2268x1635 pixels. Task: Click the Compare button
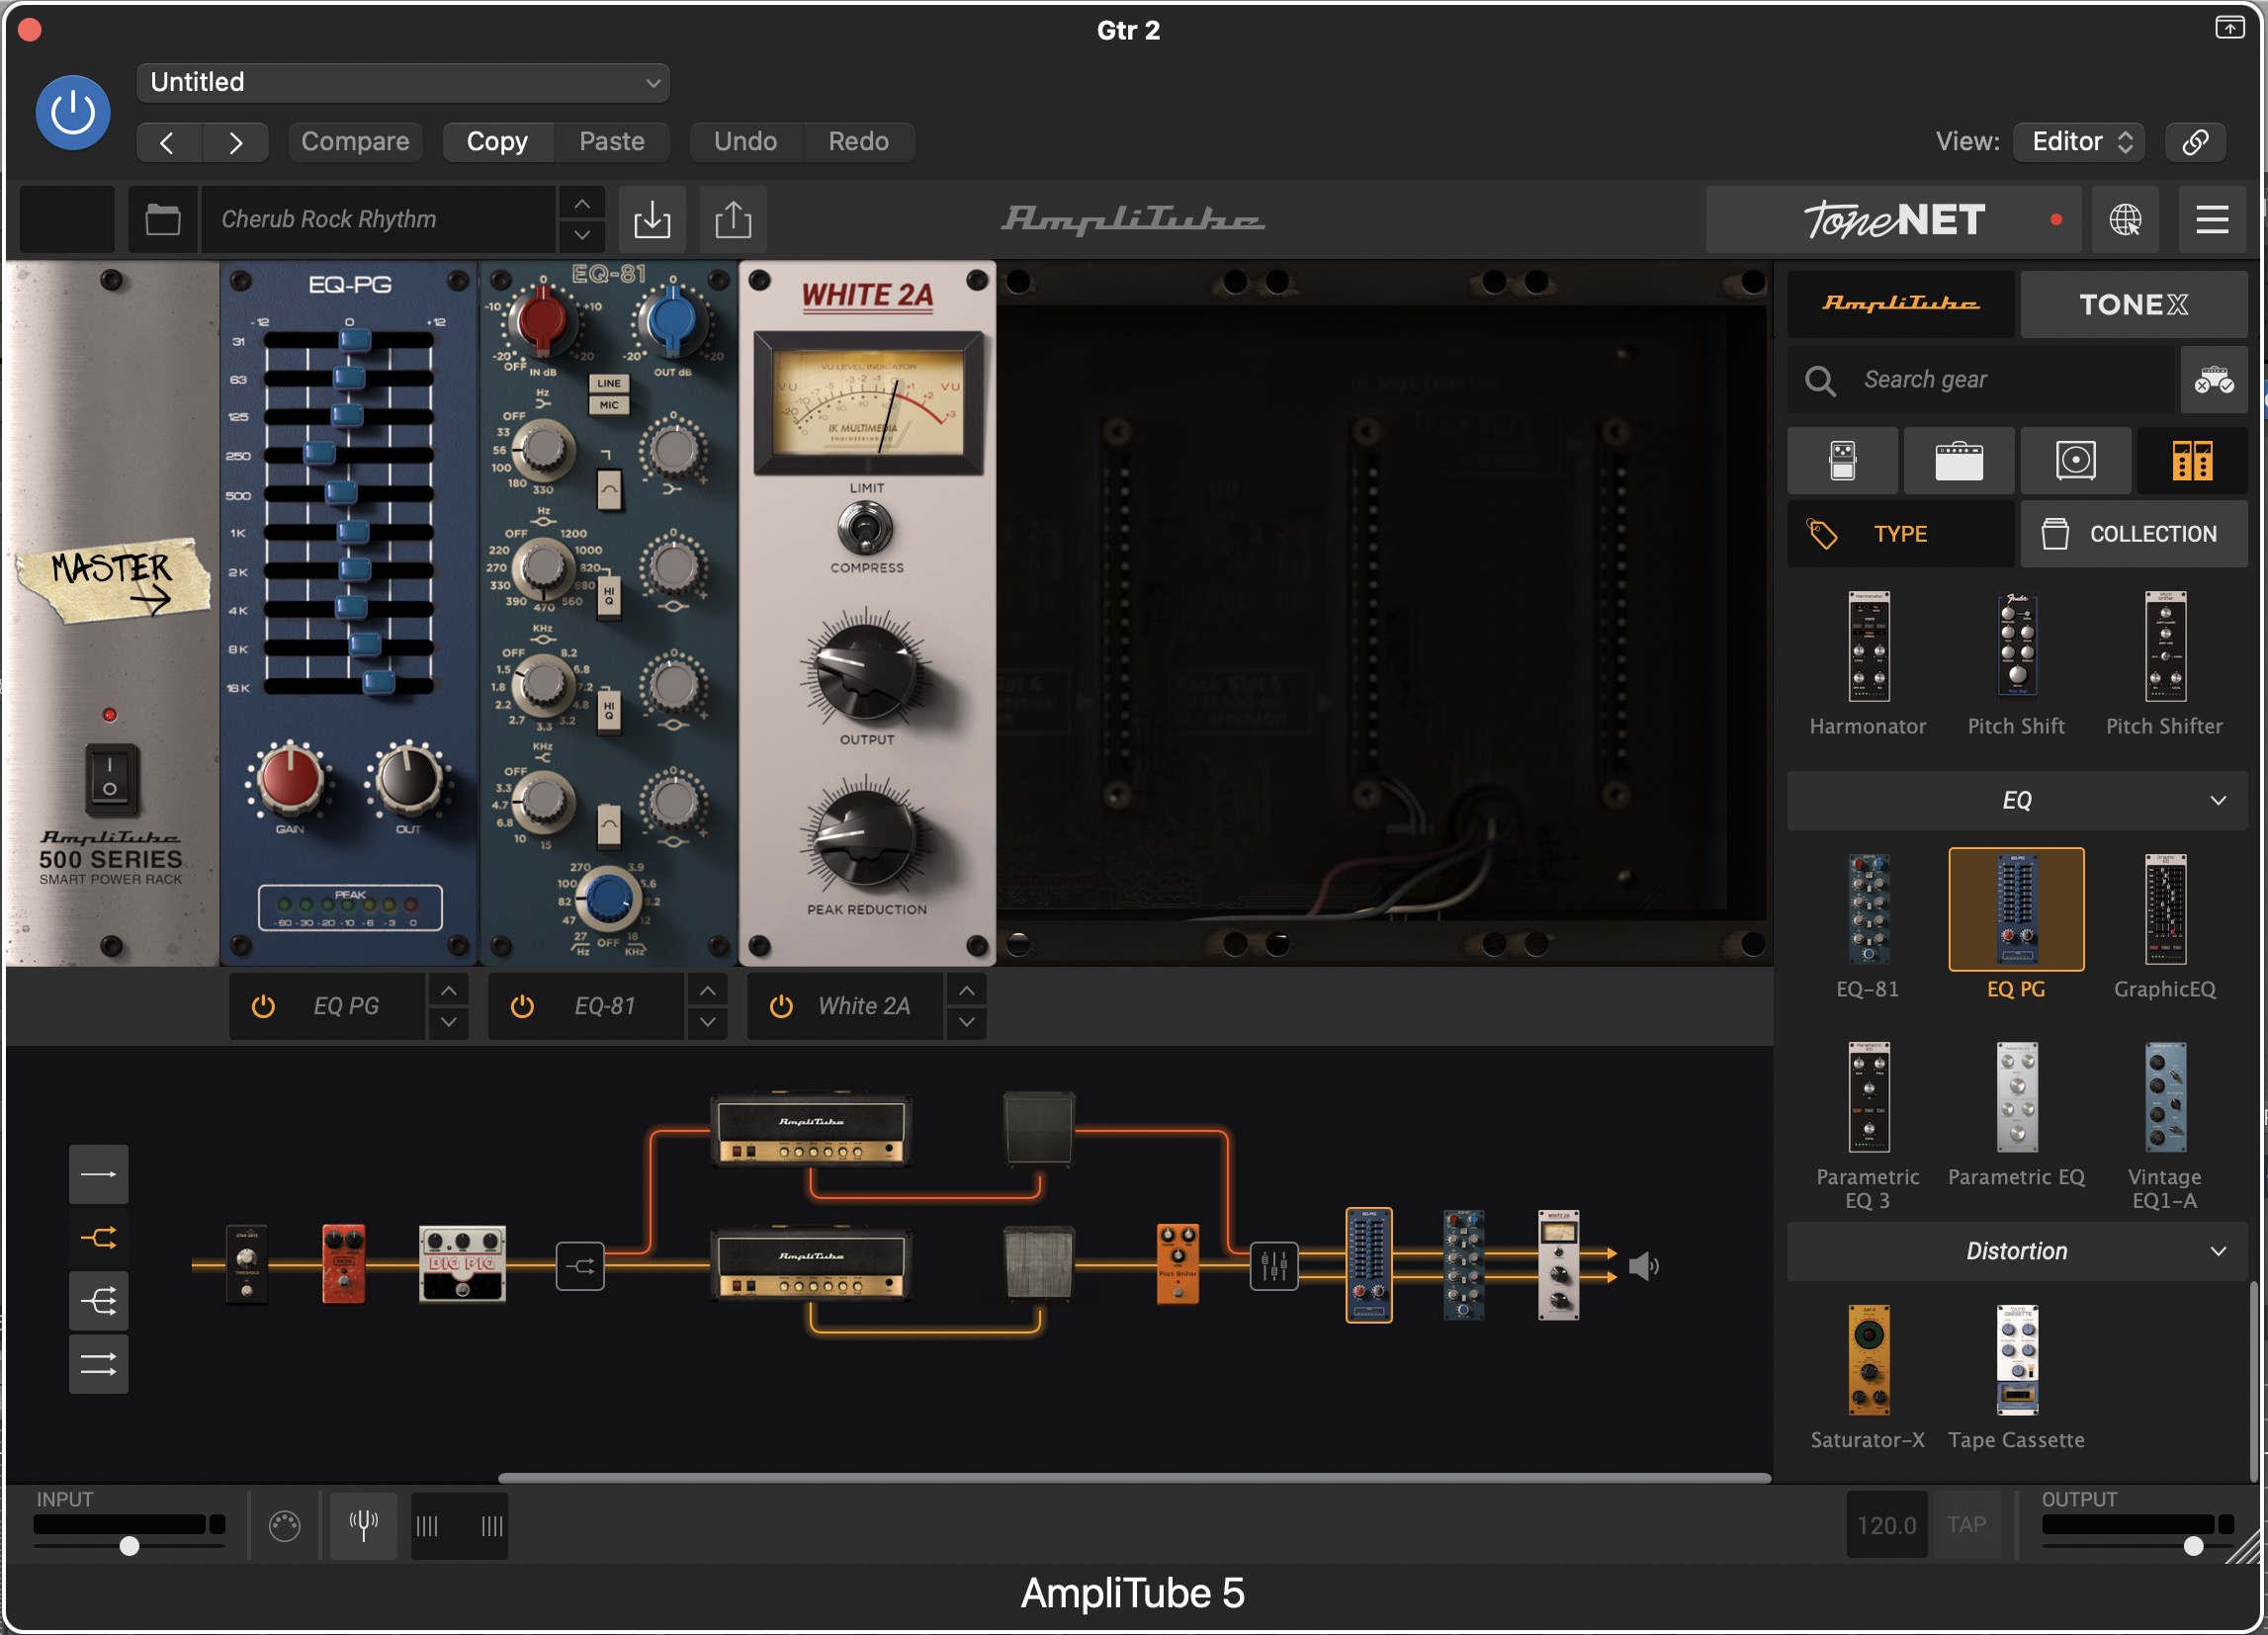tap(355, 141)
